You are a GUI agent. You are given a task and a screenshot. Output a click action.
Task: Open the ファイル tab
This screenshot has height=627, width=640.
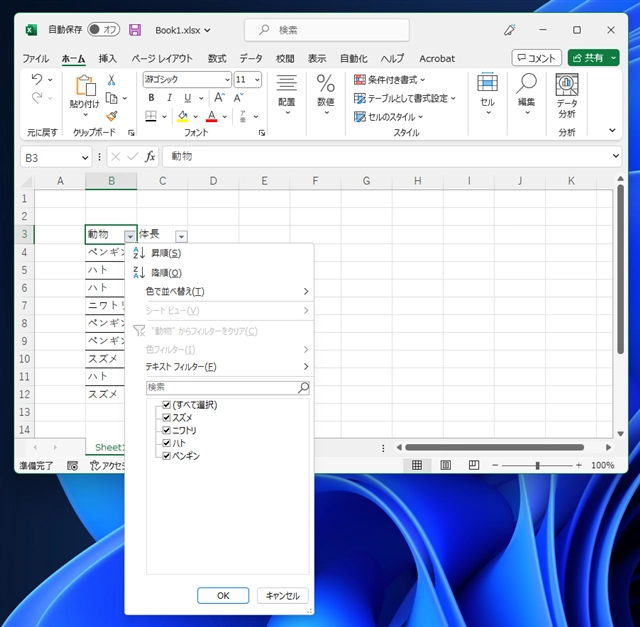pyautogui.click(x=36, y=58)
